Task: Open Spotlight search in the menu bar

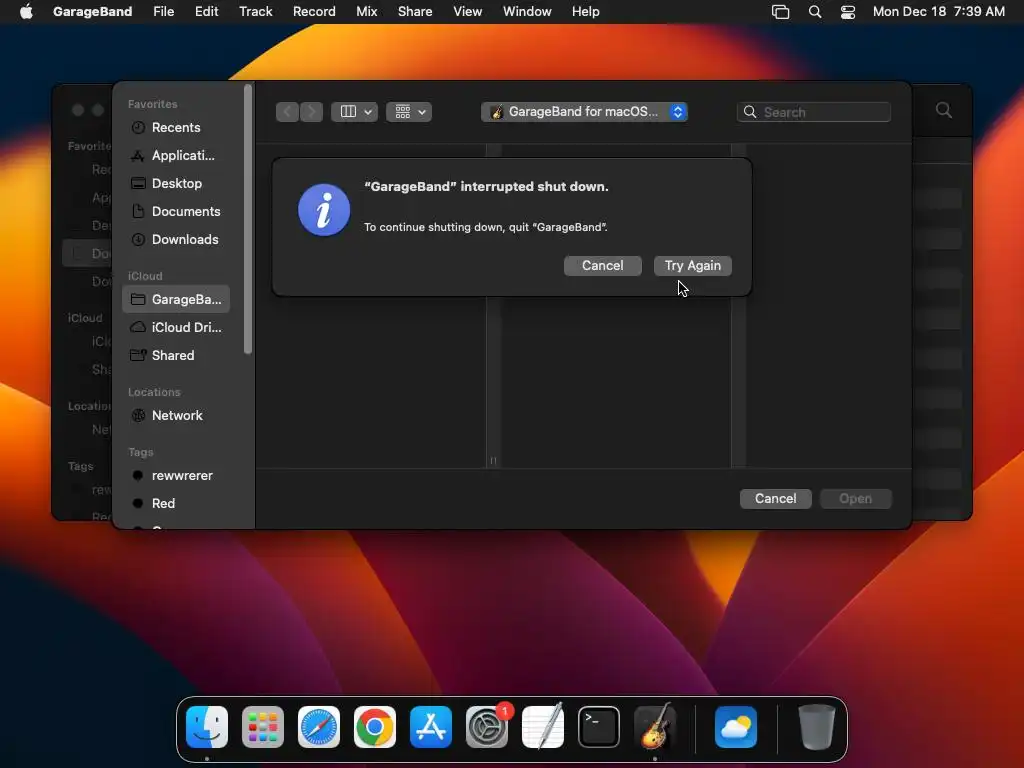Action: tap(814, 11)
